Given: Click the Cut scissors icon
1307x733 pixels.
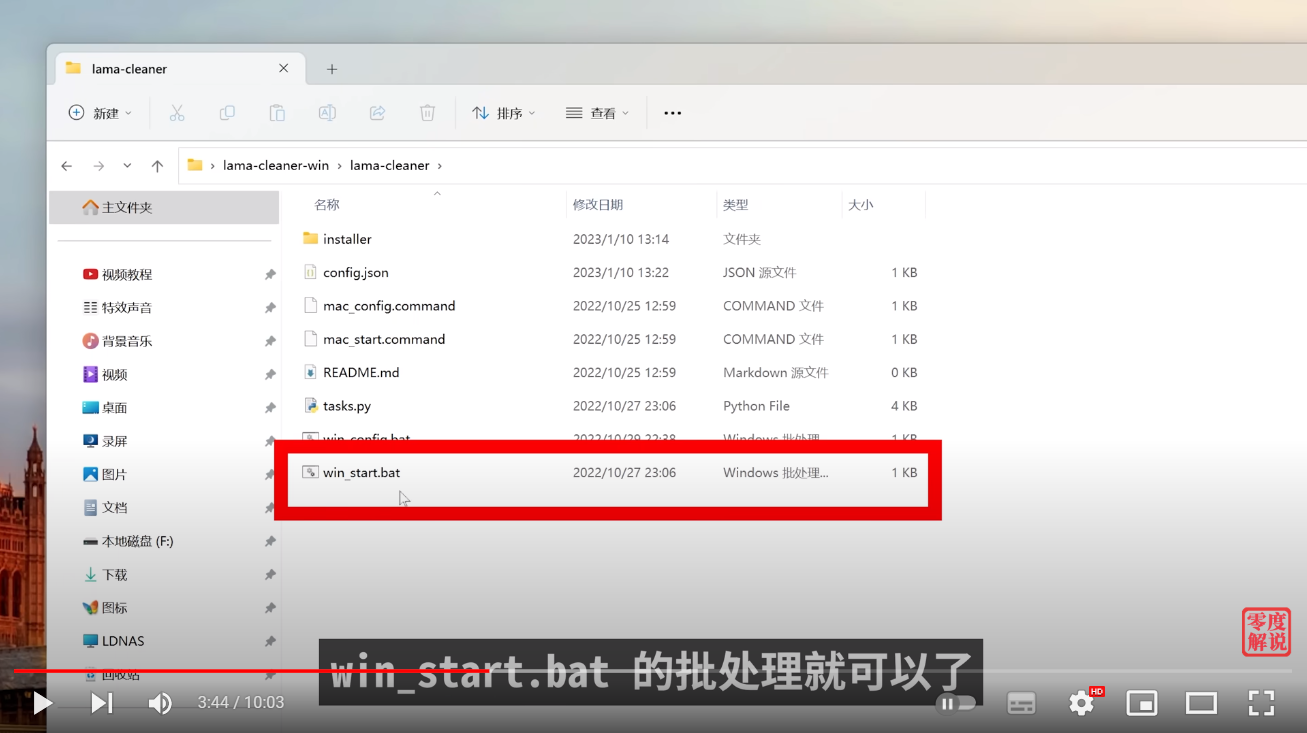Looking at the screenshot, I should click(177, 113).
